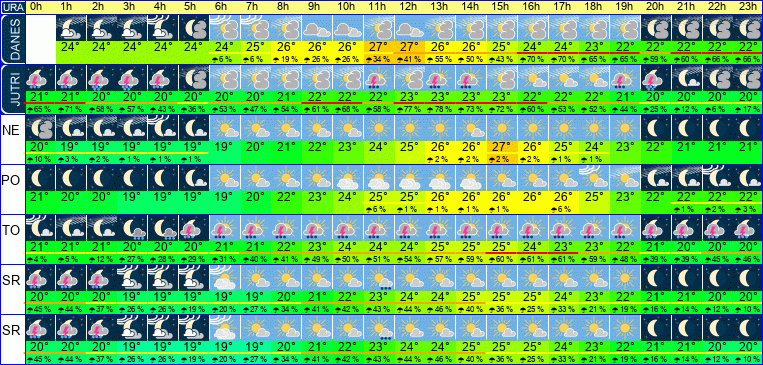
Task: Click TO row 3h rainy moon icon
Action: (132, 228)
